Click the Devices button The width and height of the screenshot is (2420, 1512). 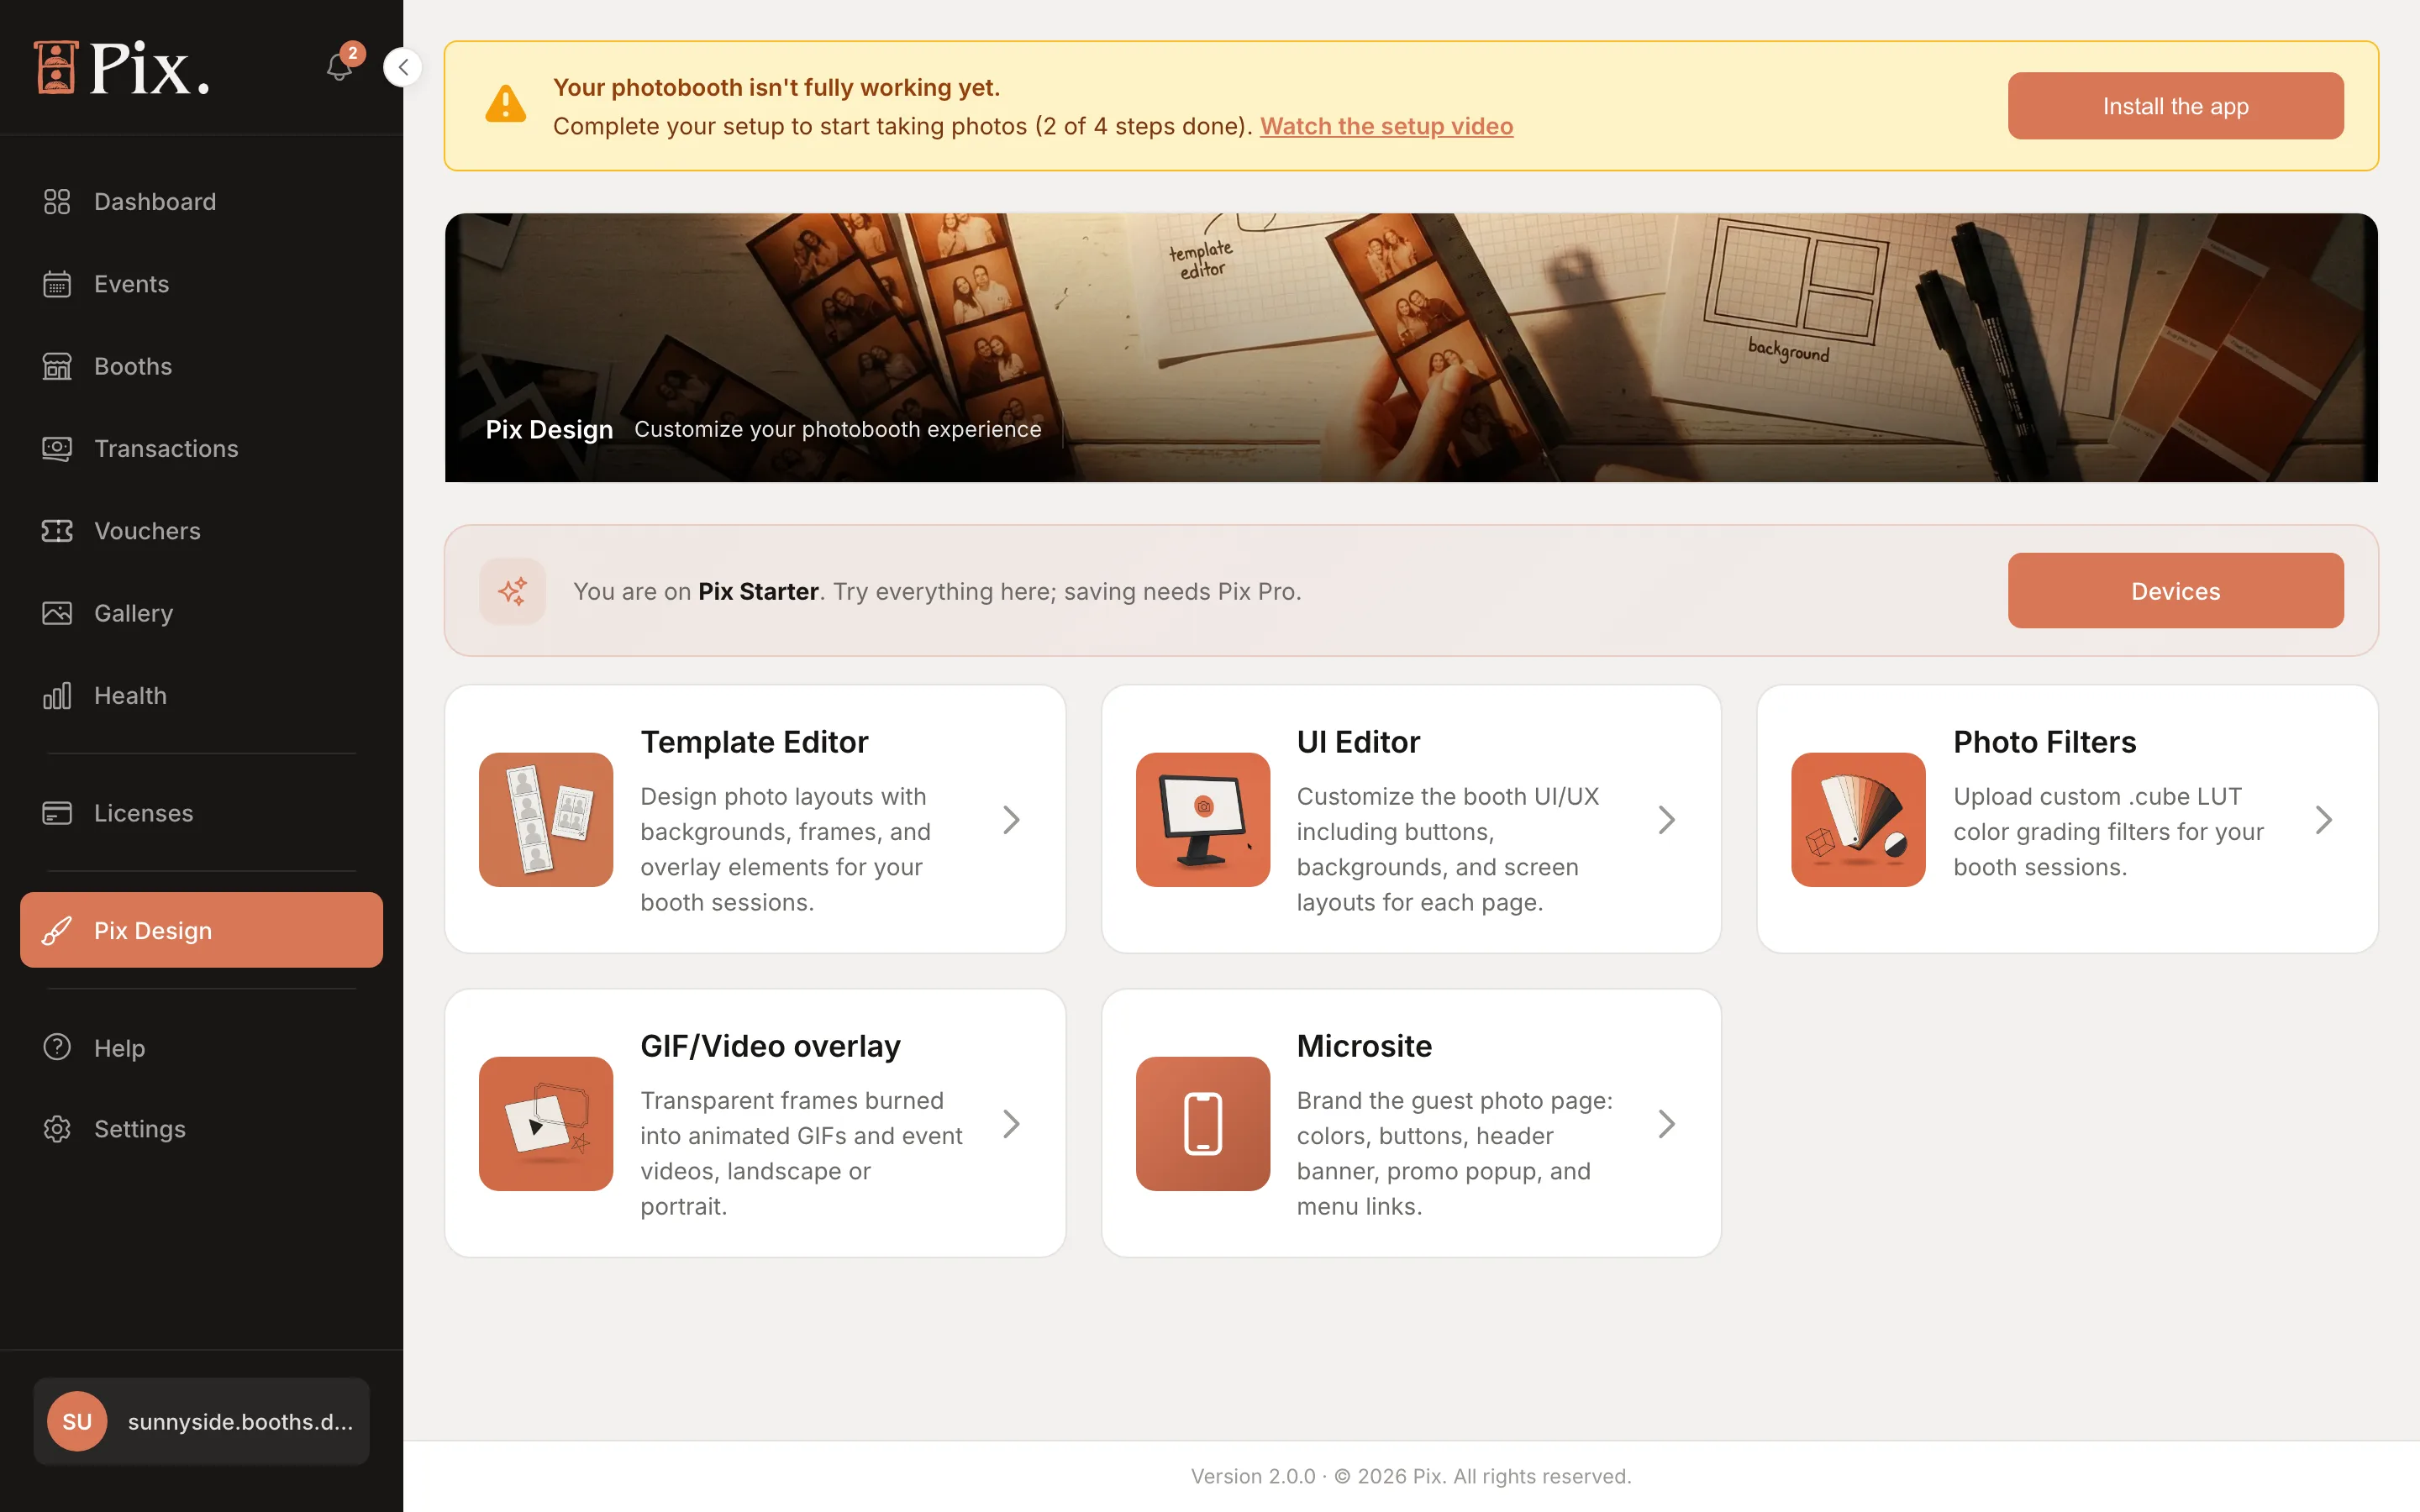pyautogui.click(x=2175, y=591)
